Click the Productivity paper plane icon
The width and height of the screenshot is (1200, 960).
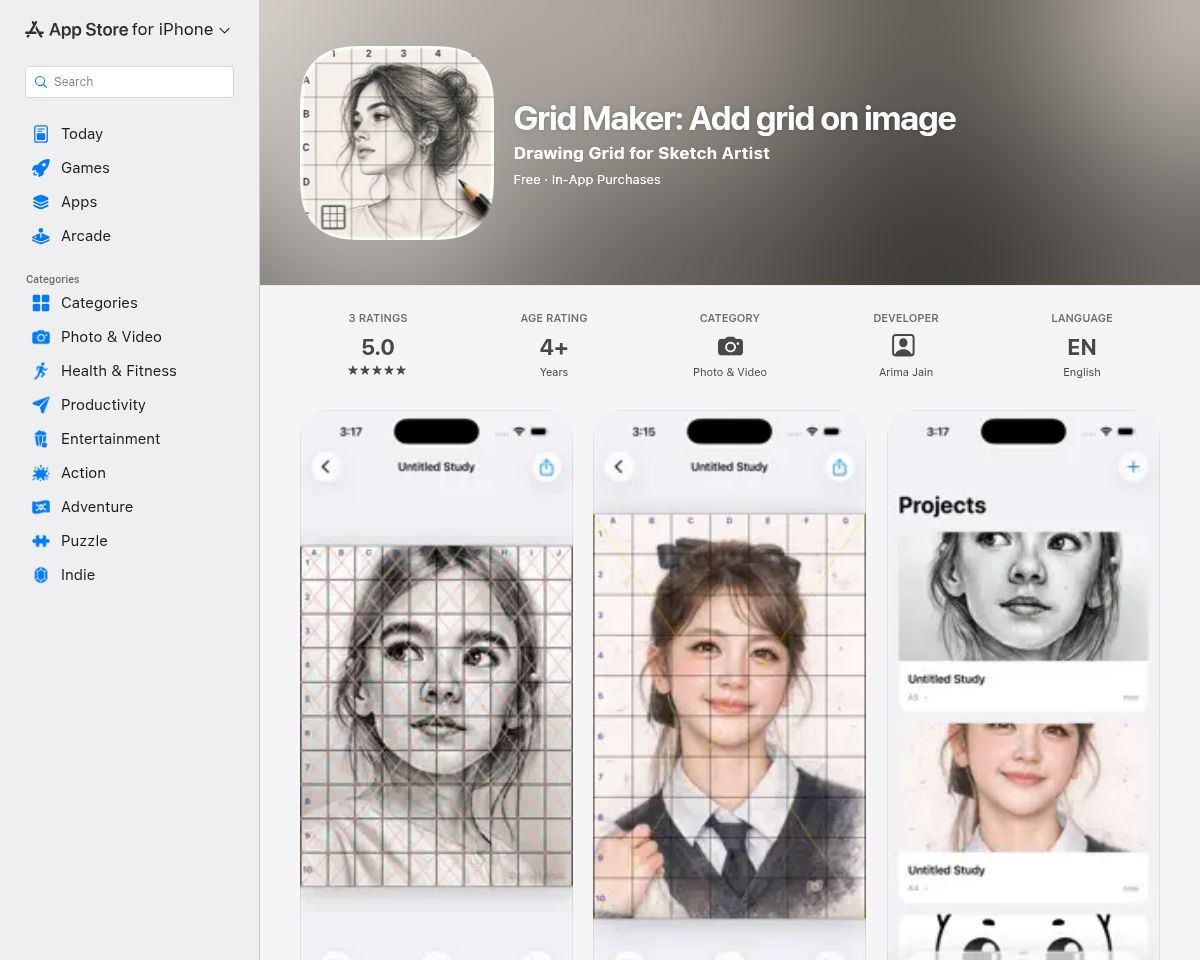click(41, 405)
